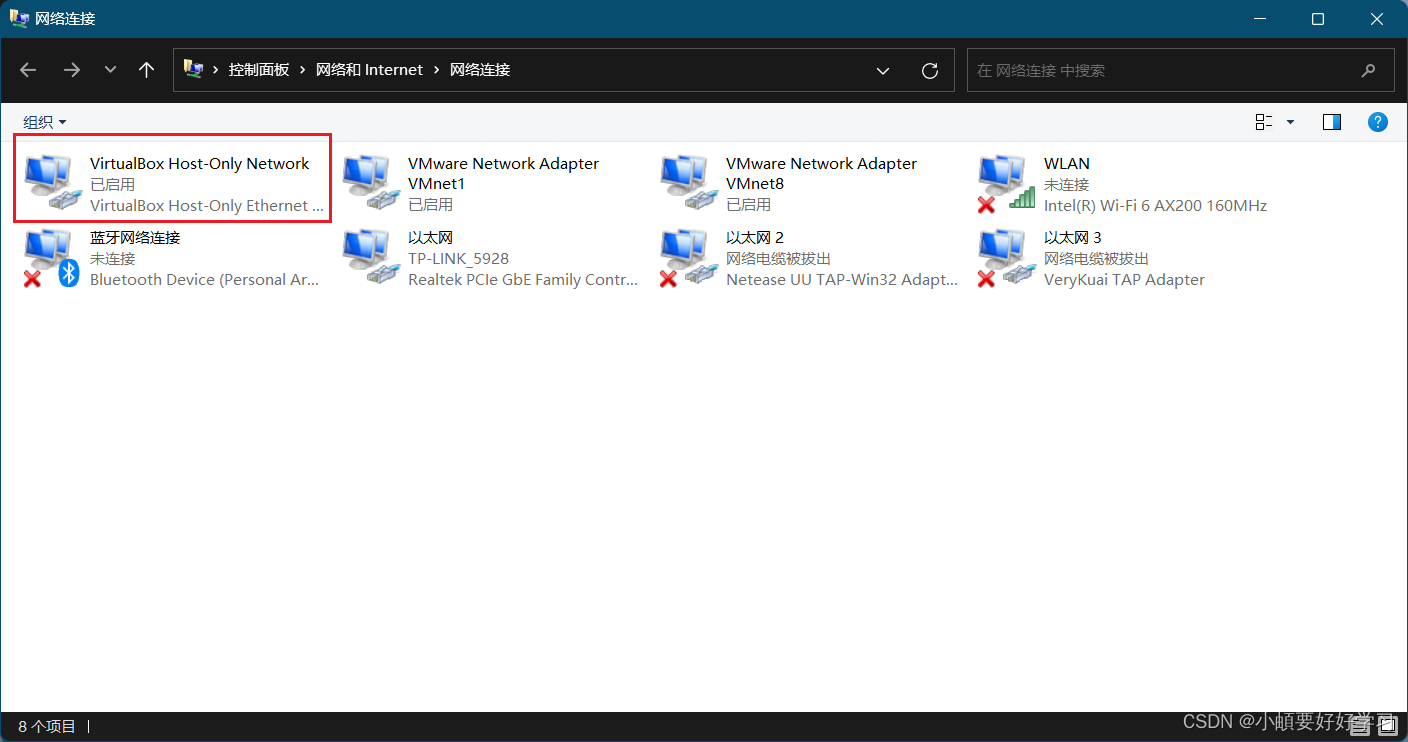Expand chevron after 网络和 Internet breadcrumb
Viewport: 1408px width, 742px height.
(x=436, y=70)
